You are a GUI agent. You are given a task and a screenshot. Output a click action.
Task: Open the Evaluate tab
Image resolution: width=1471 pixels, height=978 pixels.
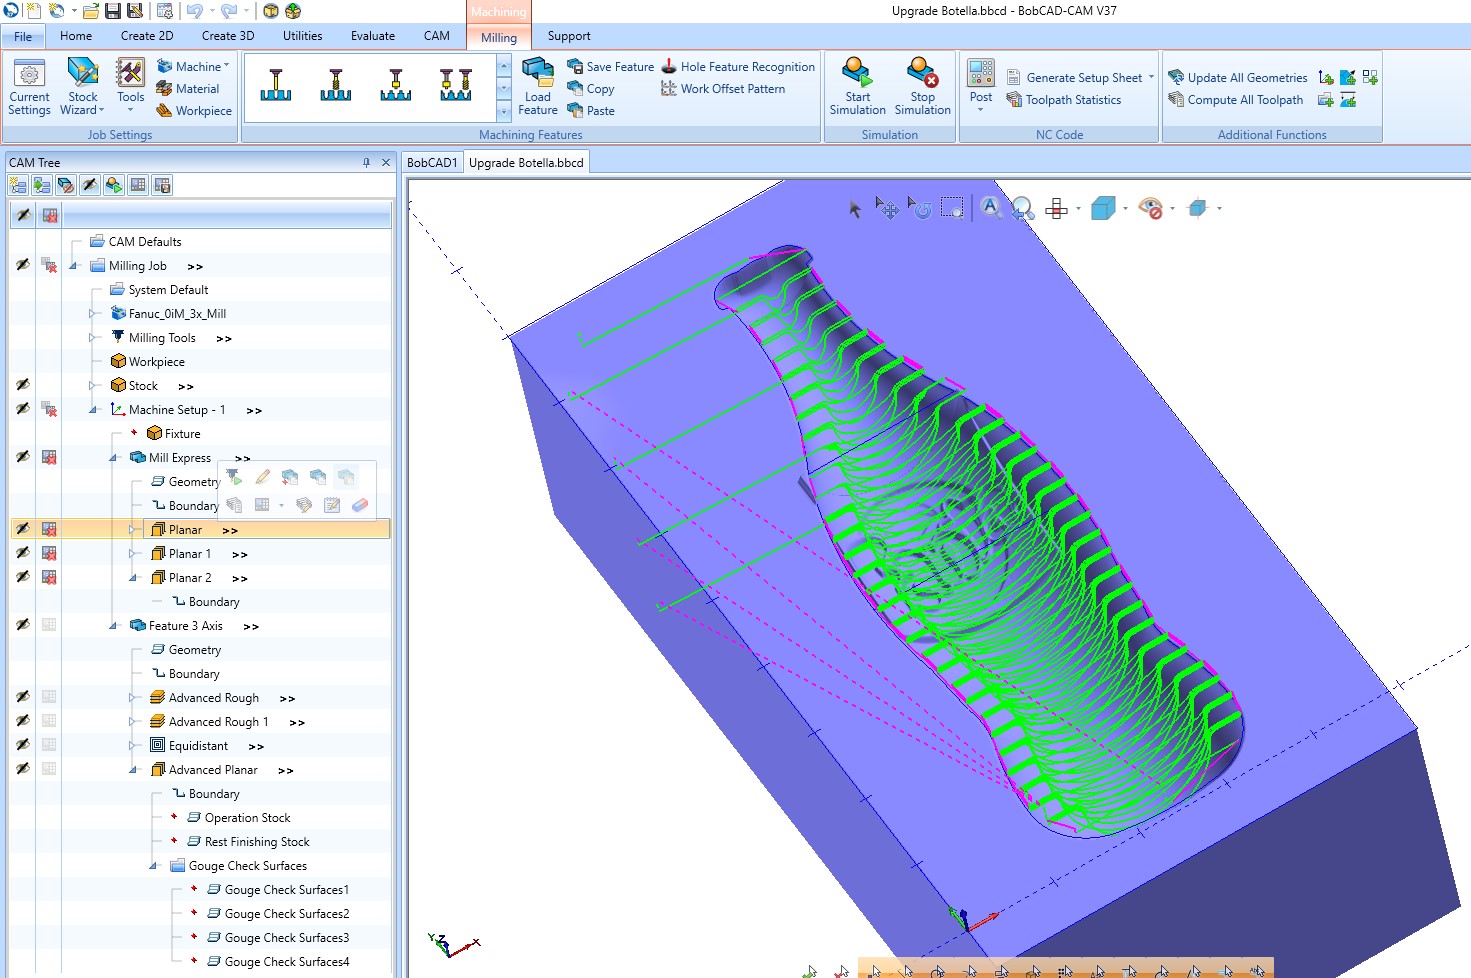click(x=373, y=36)
